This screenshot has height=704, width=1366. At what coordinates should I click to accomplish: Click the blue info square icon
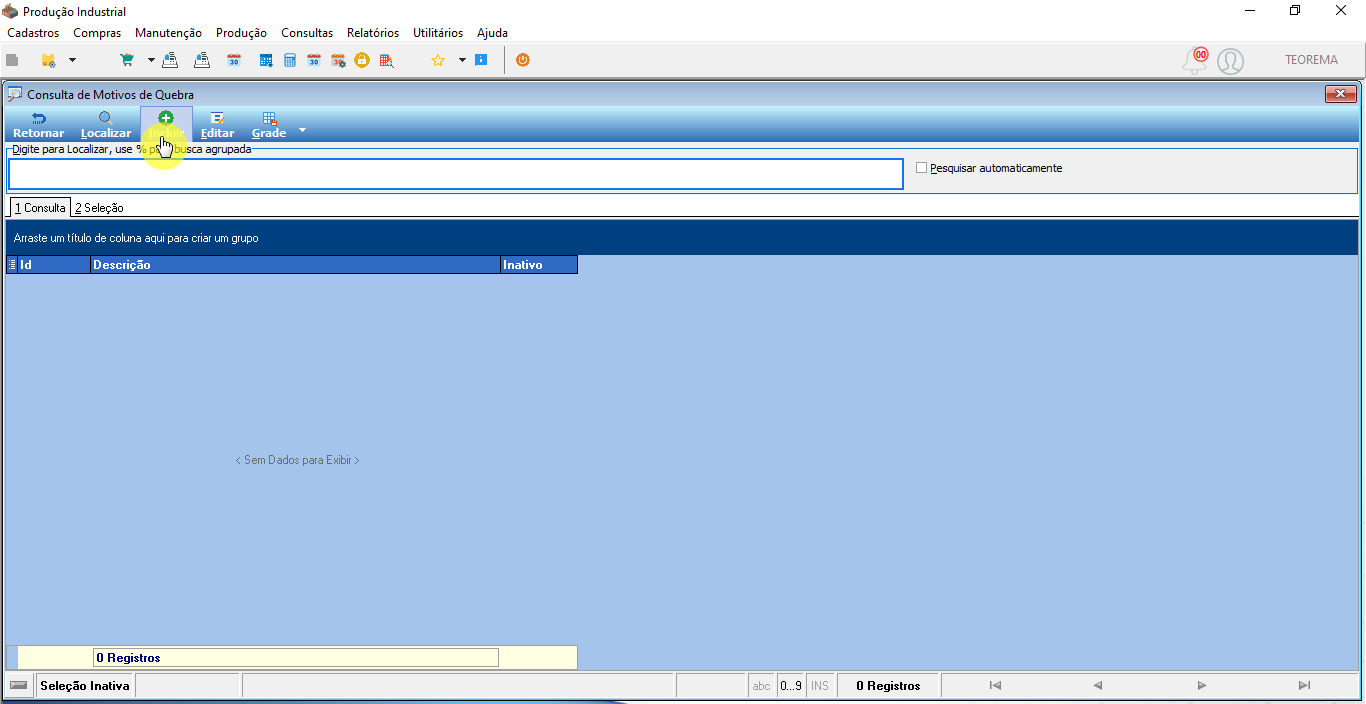(x=481, y=60)
